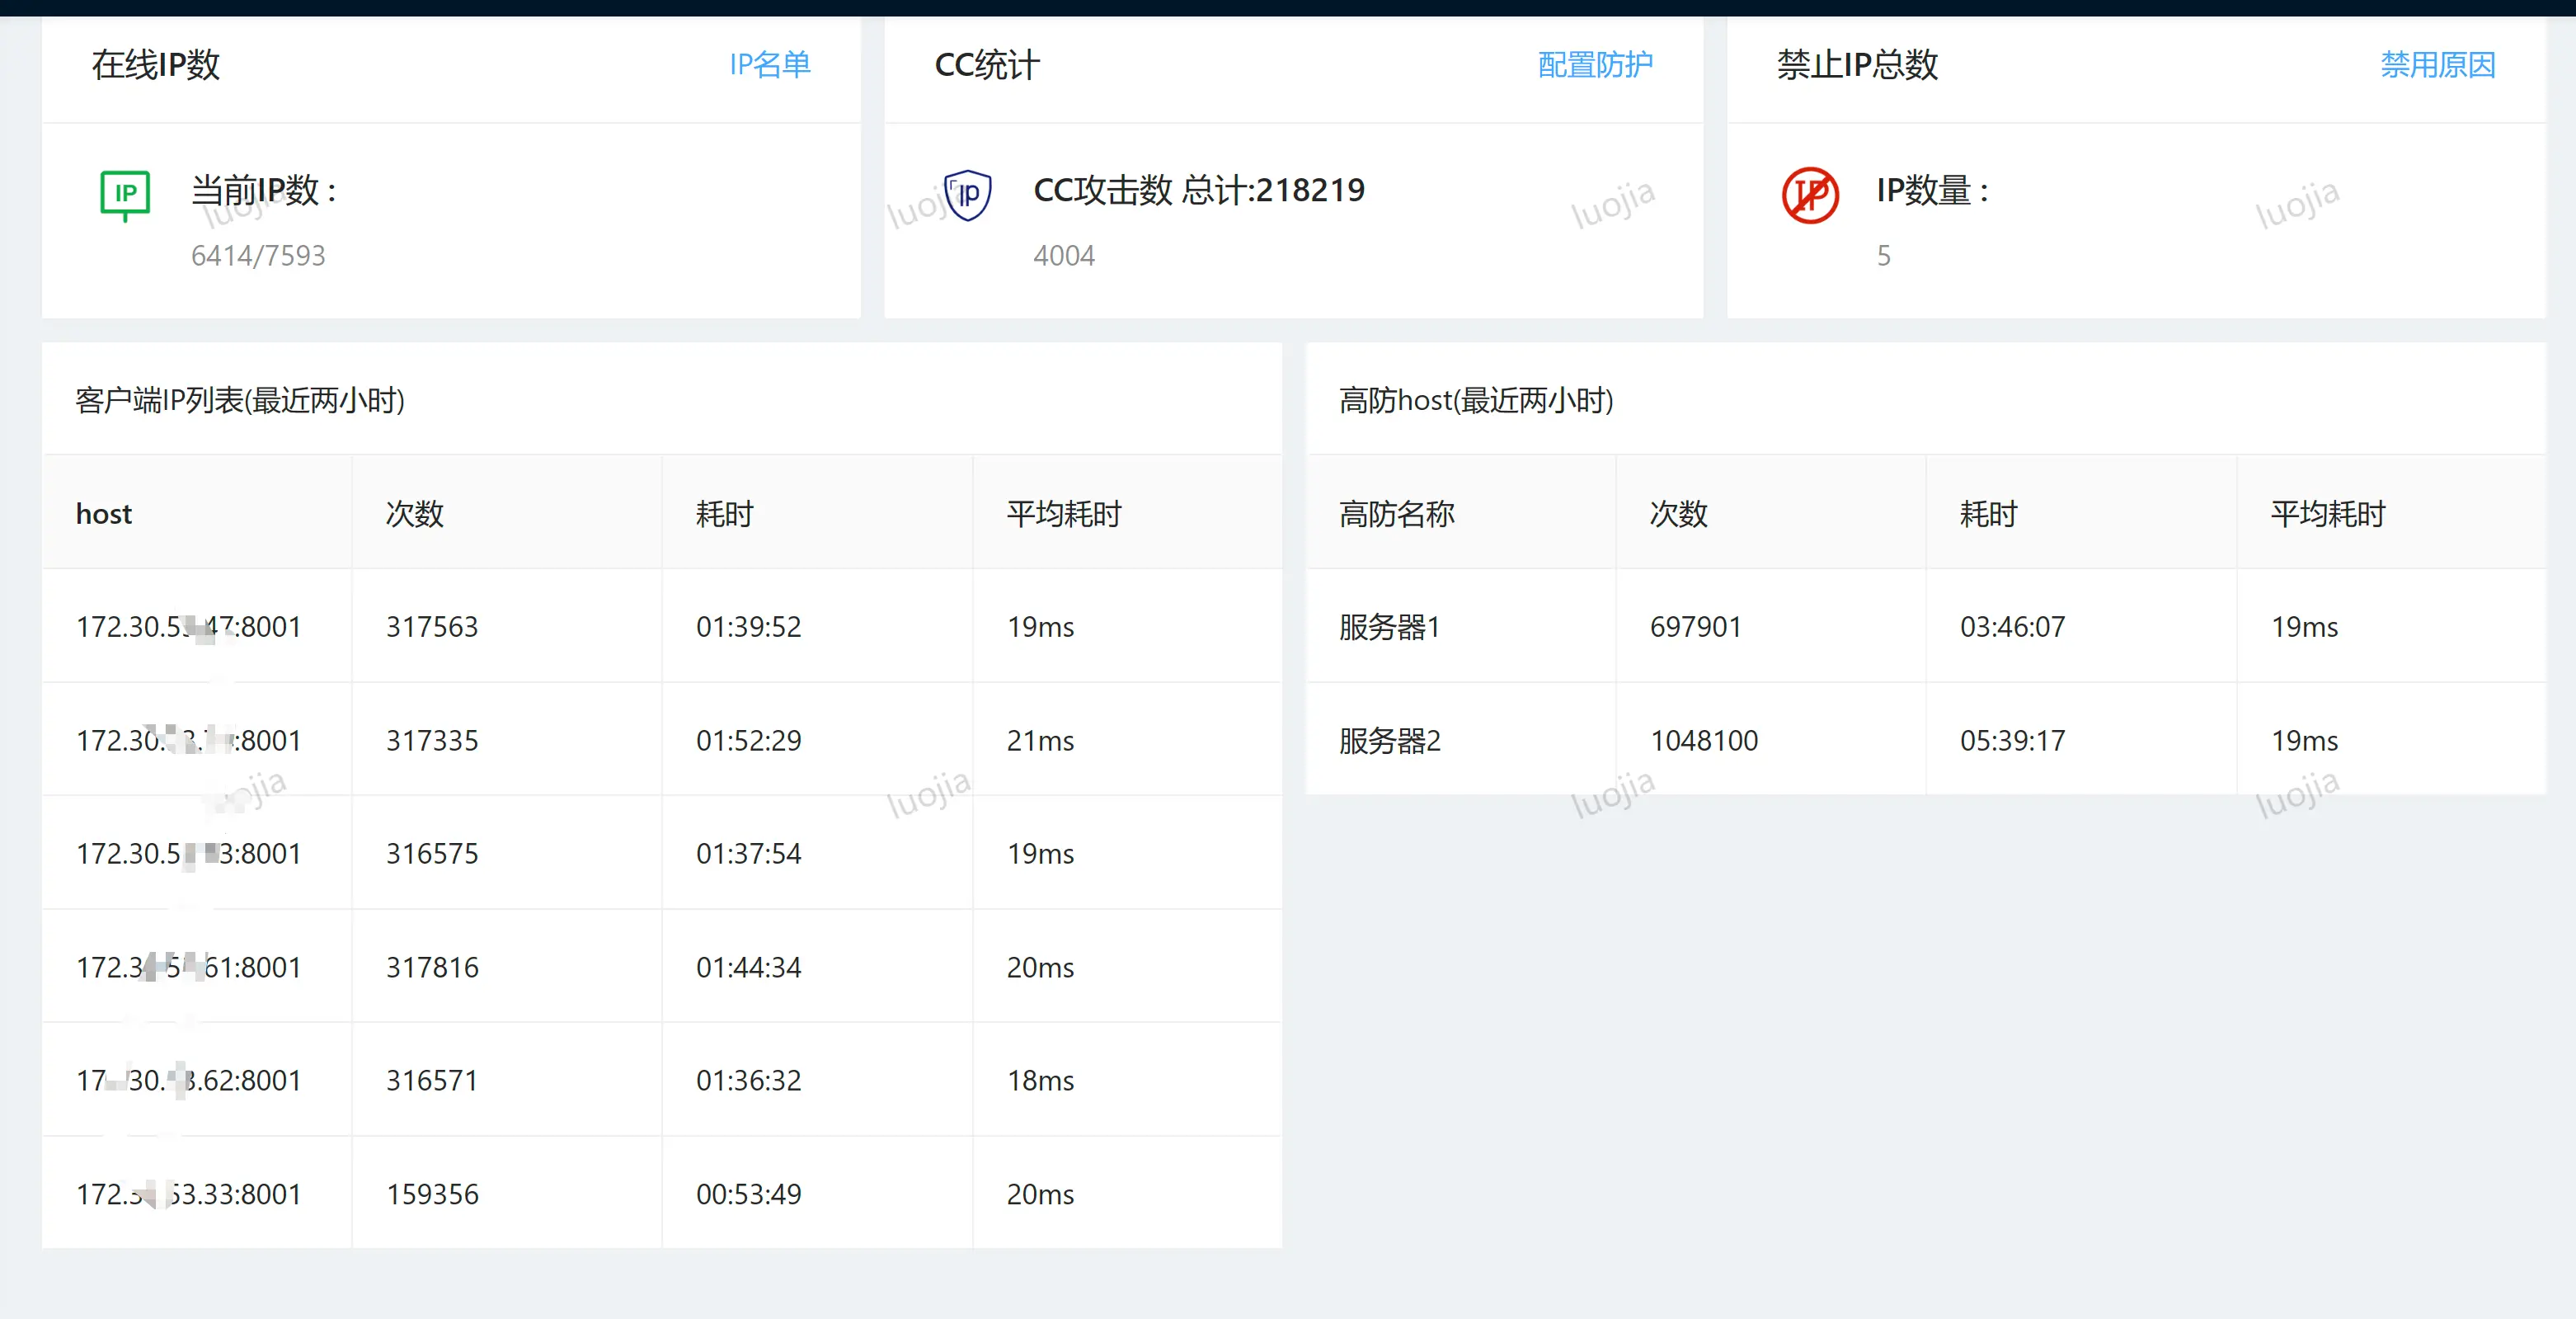Open the IP名单 link
Viewport: 2576px width, 1319px height.
point(770,65)
